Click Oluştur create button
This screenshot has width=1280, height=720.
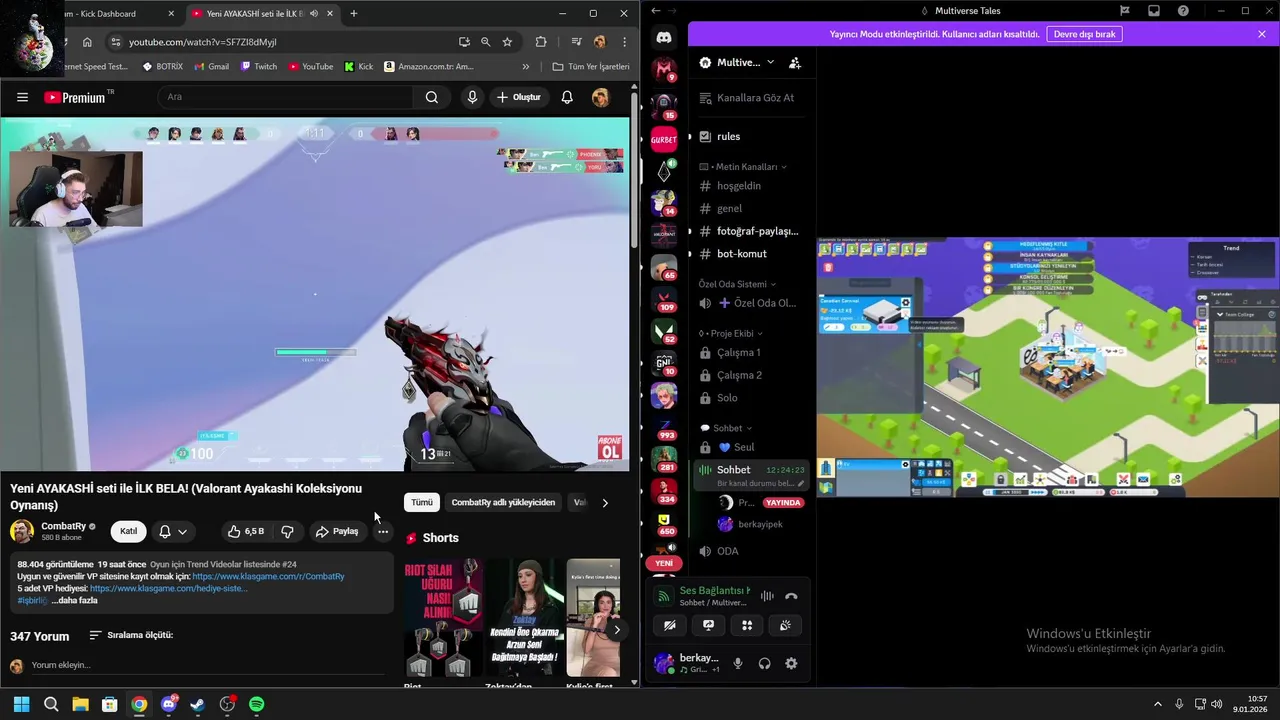(x=518, y=97)
